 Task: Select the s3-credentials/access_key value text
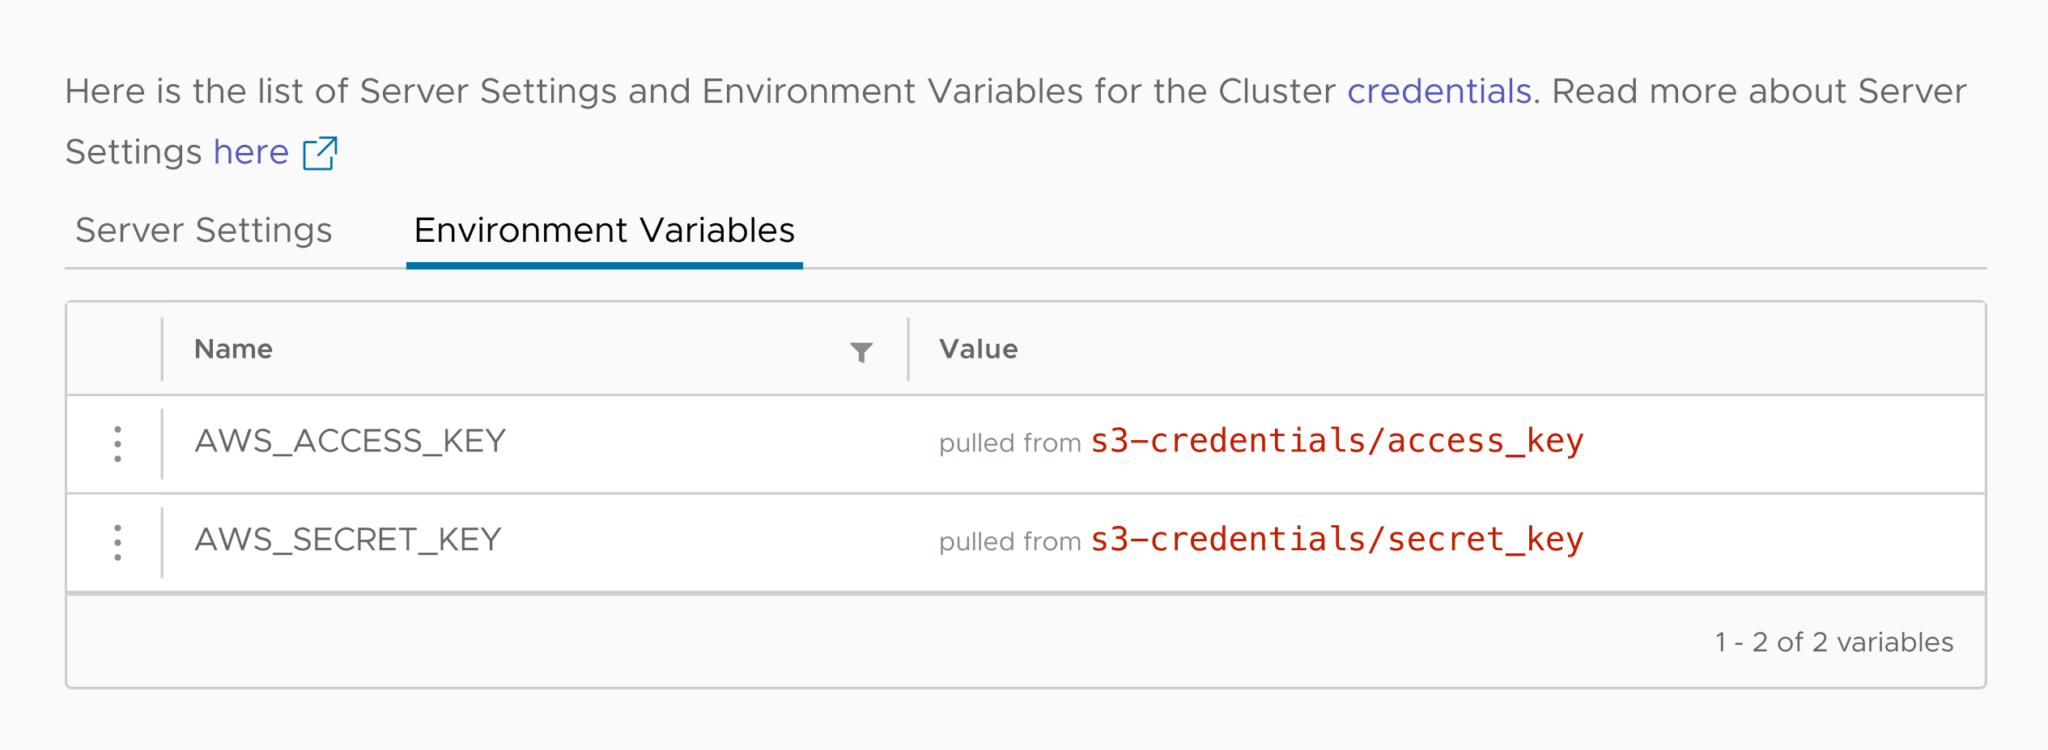click(x=1336, y=441)
